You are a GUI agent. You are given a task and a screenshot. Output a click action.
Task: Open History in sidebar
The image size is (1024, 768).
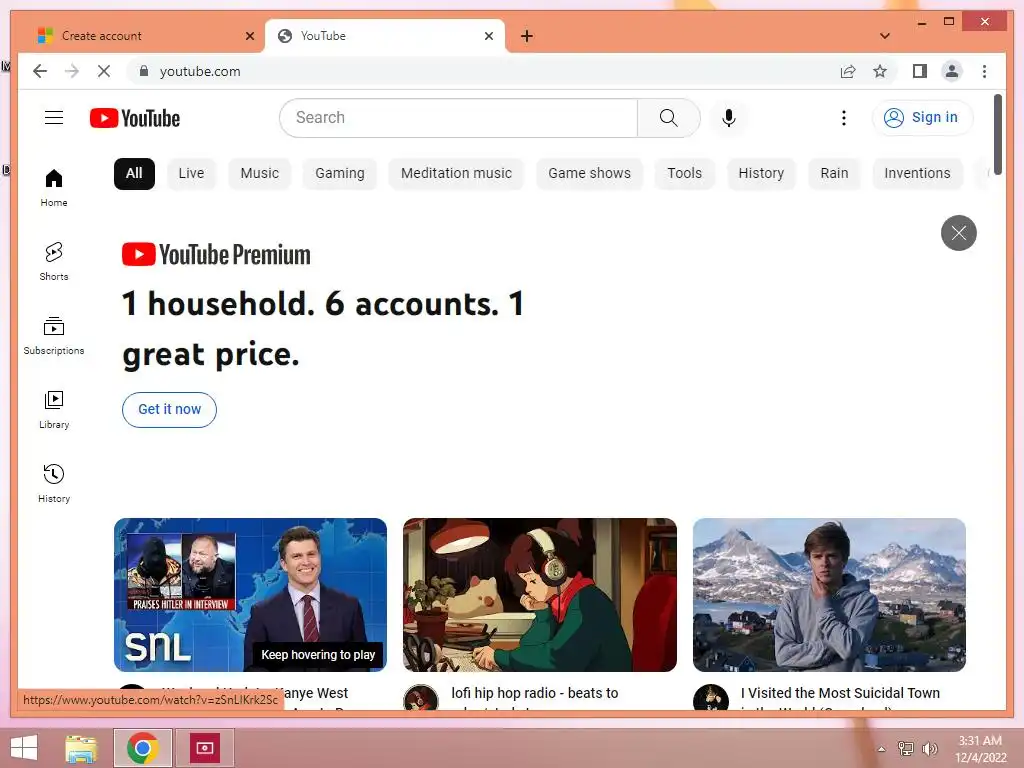[x=54, y=483]
